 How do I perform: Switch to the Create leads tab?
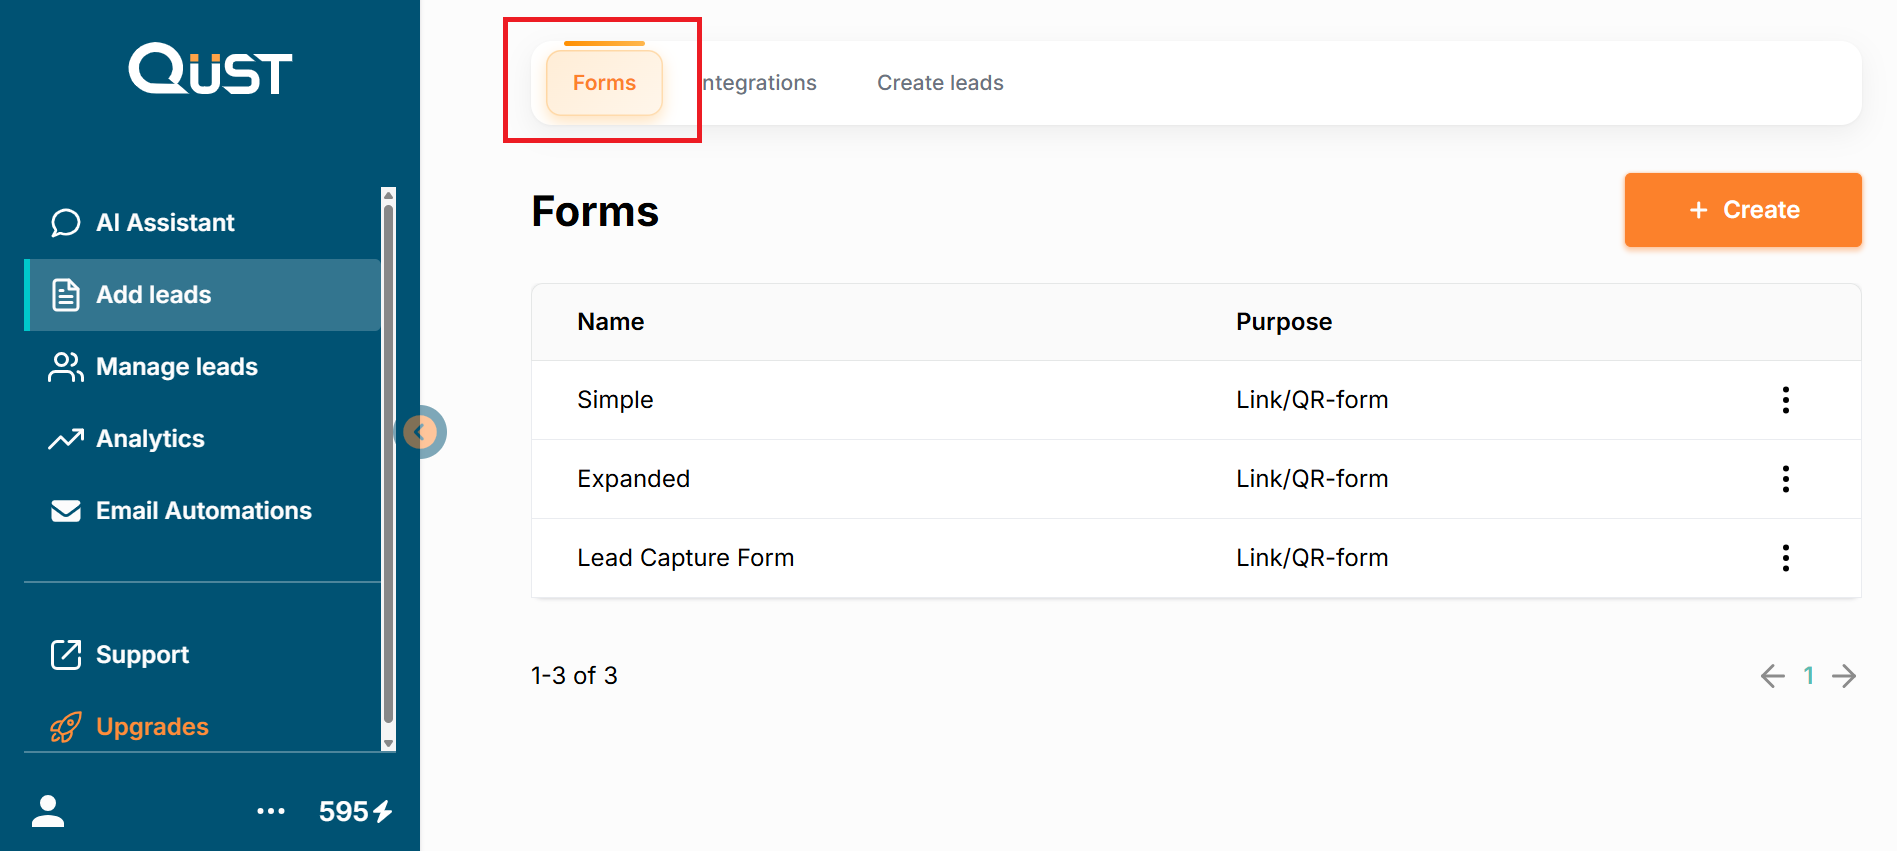pos(940,83)
